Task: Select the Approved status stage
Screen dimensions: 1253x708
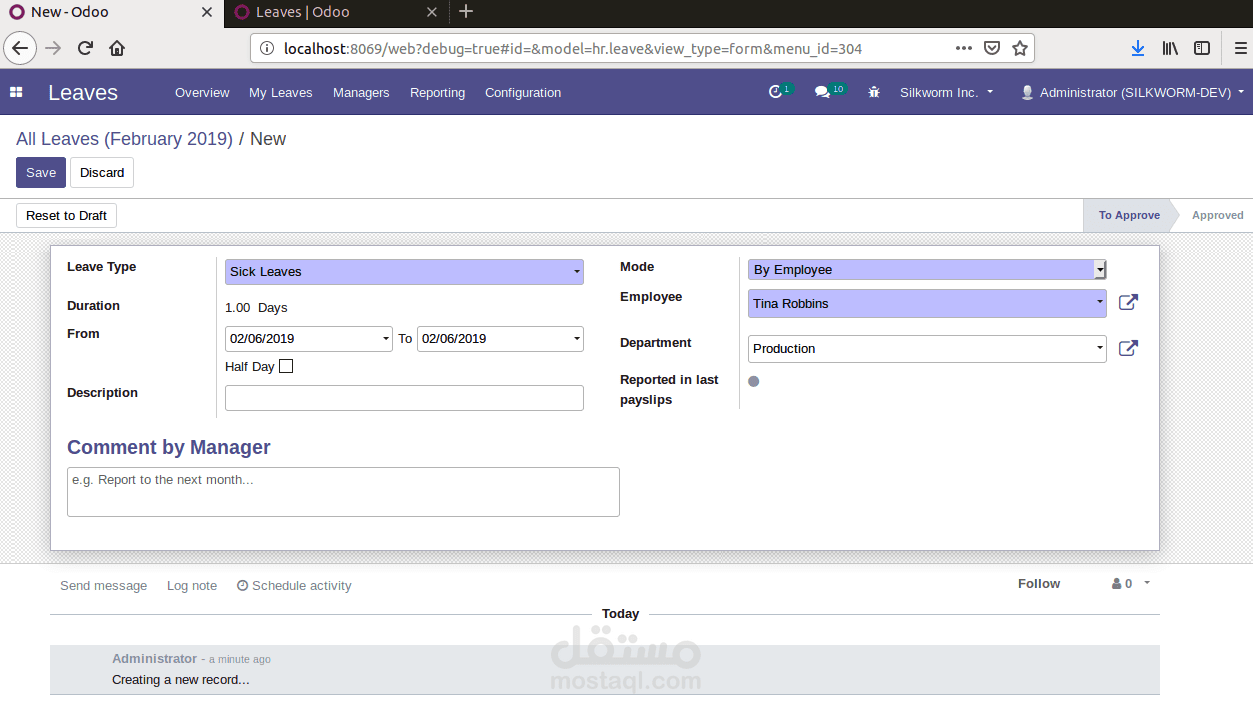Action: (1217, 215)
